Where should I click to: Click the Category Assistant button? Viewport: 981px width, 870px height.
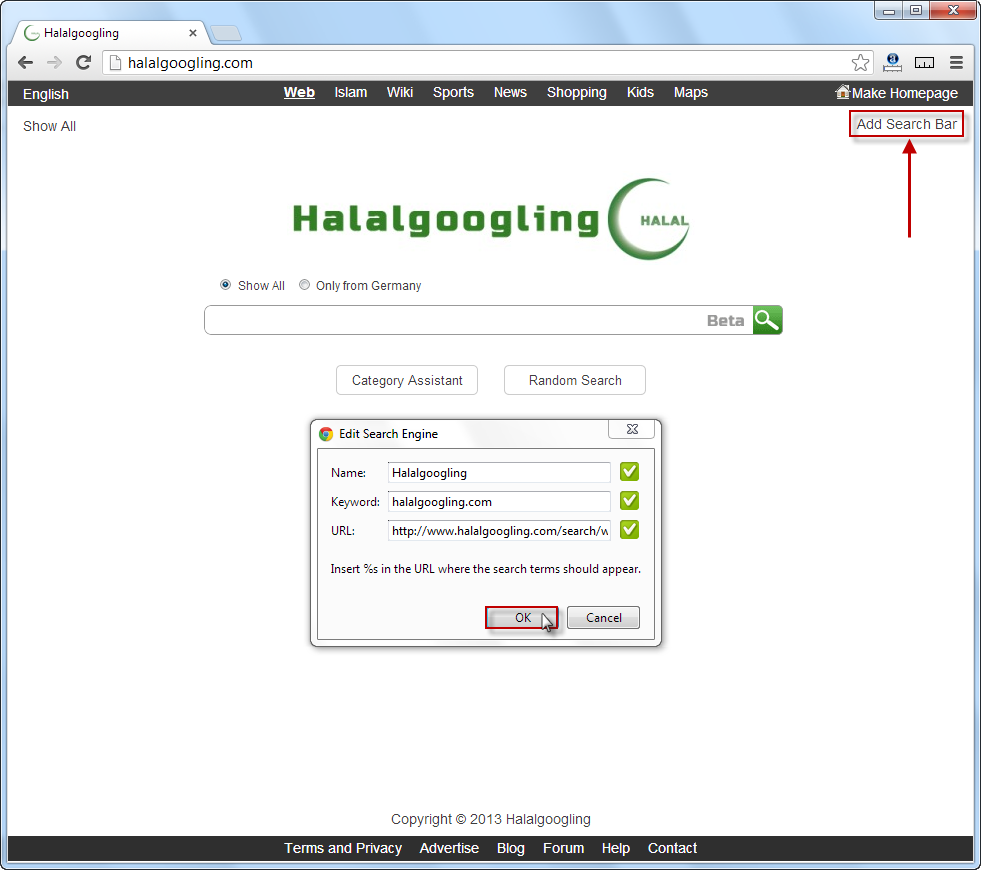tap(407, 380)
